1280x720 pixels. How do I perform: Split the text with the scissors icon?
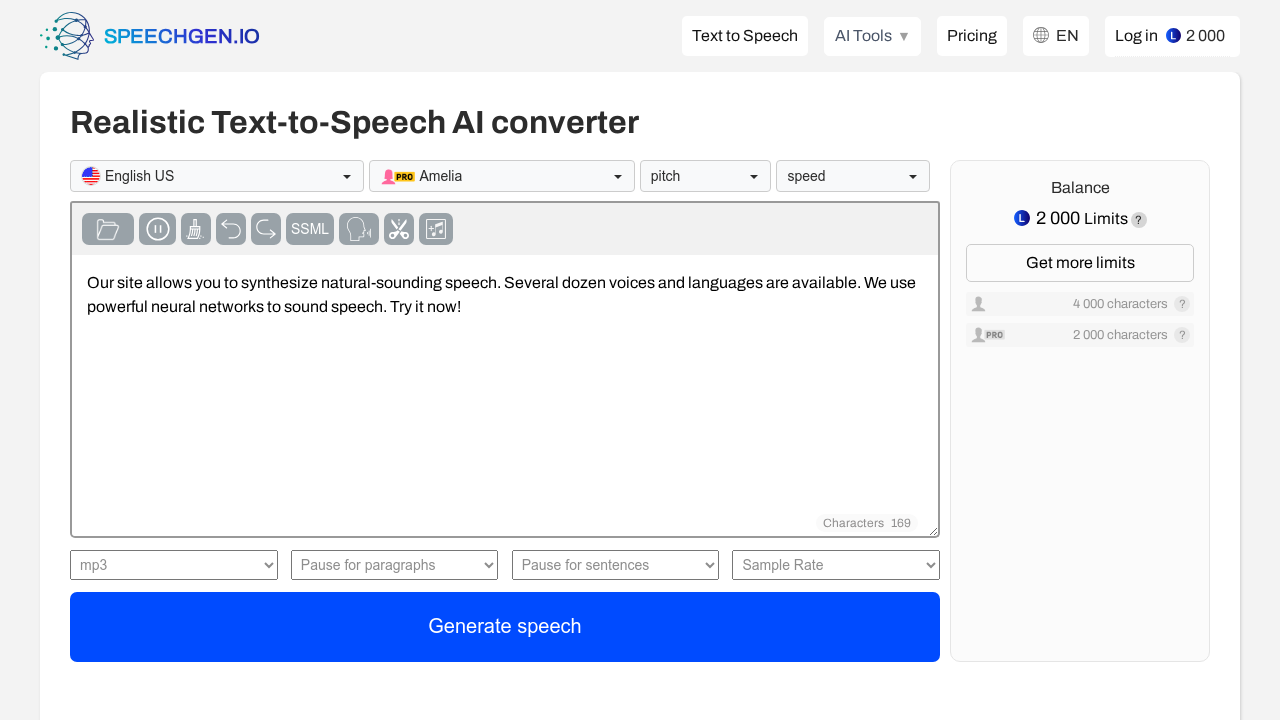[398, 229]
